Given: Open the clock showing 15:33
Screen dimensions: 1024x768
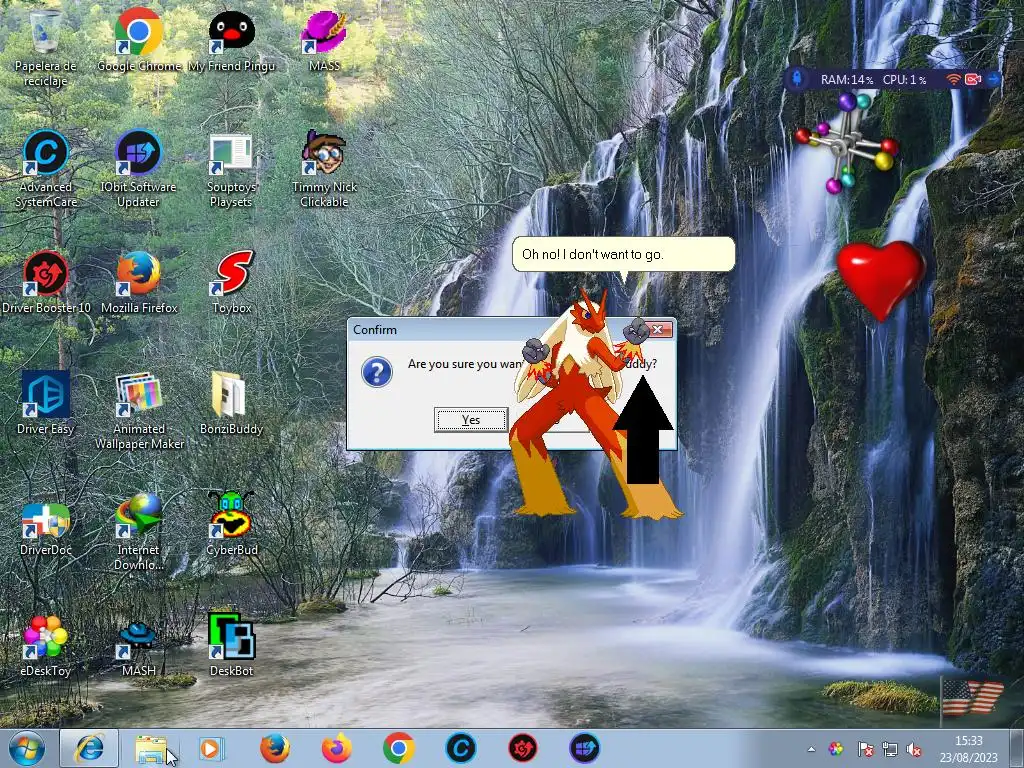Looking at the screenshot, I should pyautogui.click(x=968, y=749).
